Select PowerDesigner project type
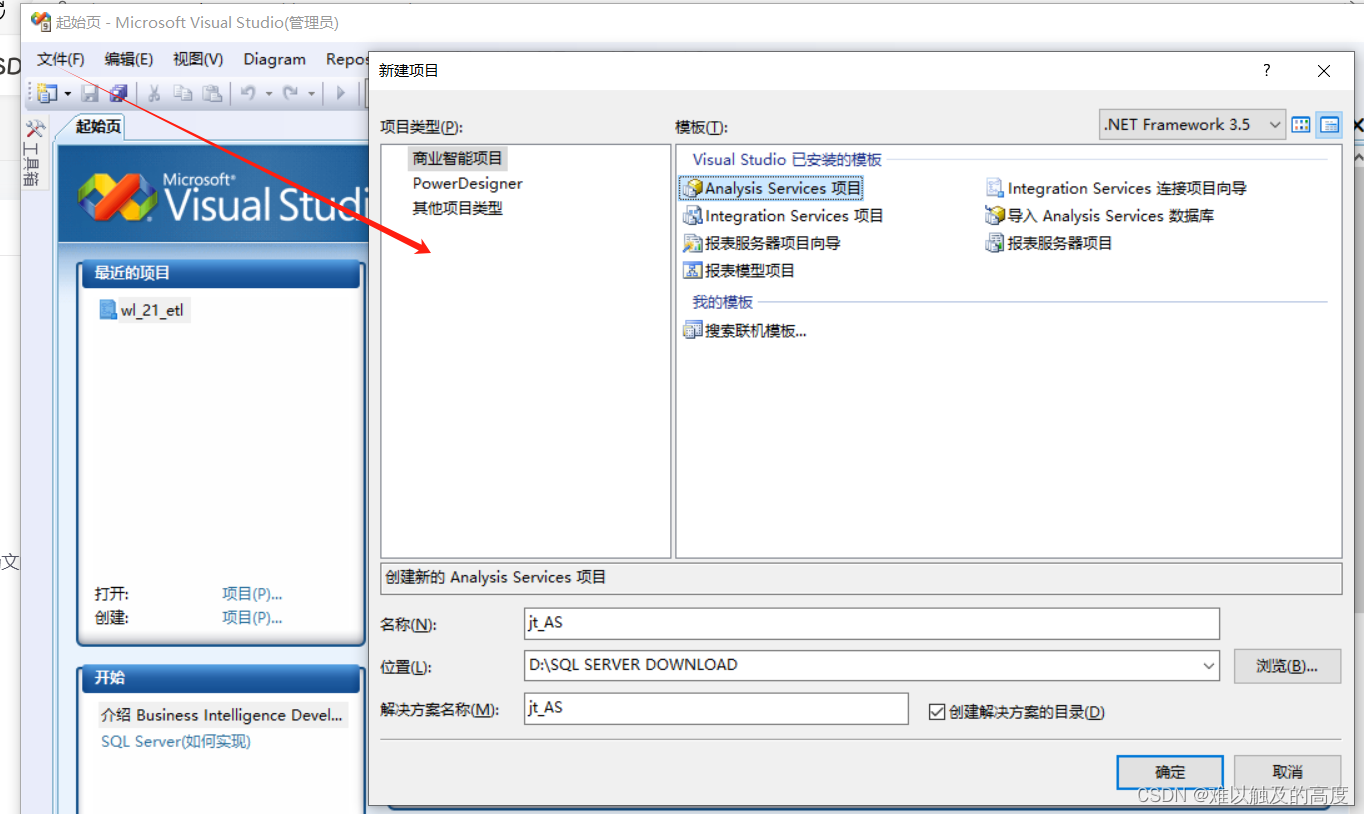The width and height of the screenshot is (1364, 814). click(468, 183)
